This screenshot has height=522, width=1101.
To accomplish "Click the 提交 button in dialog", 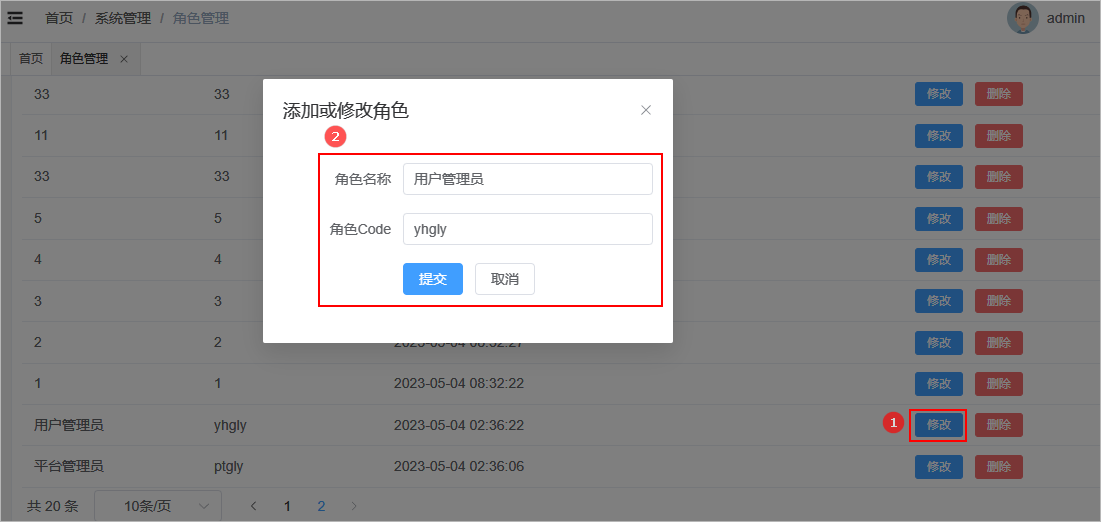I will [432, 279].
